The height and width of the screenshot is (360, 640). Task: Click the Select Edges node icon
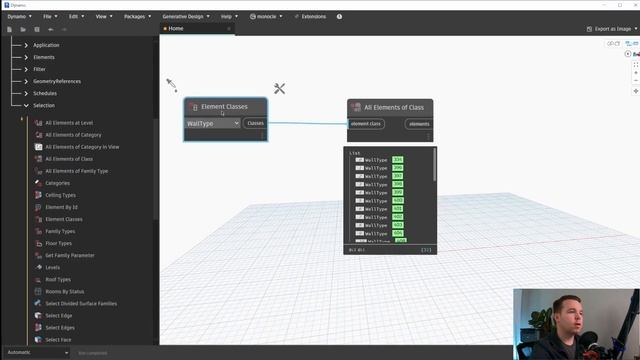[x=38, y=327]
